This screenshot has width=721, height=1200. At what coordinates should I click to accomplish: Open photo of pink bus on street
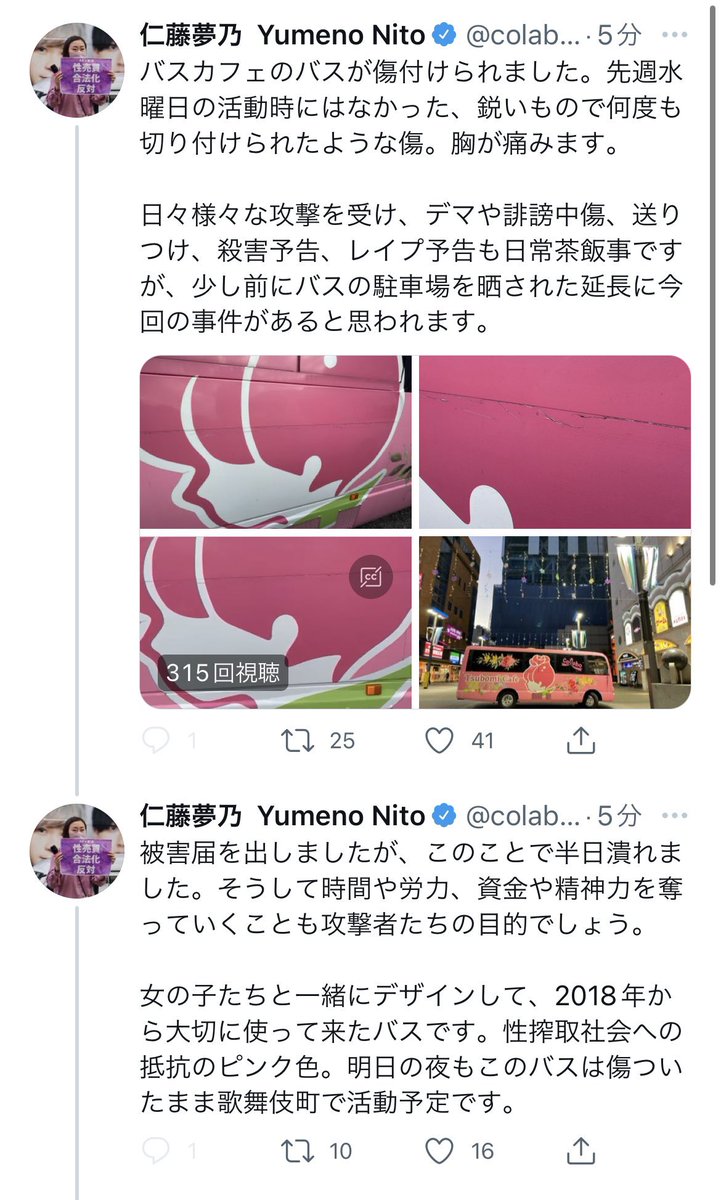pos(555,623)
